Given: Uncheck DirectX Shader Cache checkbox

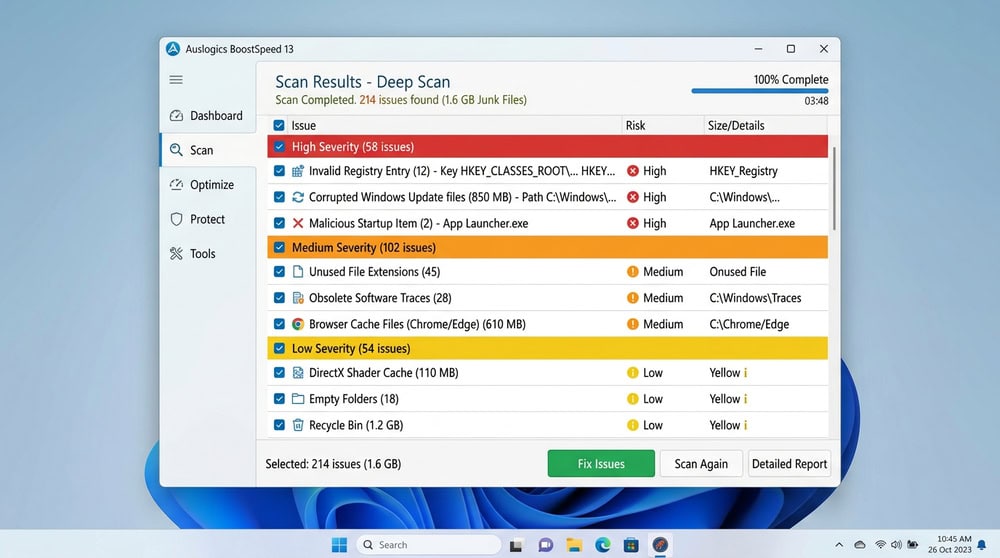Looking at the screenshot, I should tap(279, 372).
